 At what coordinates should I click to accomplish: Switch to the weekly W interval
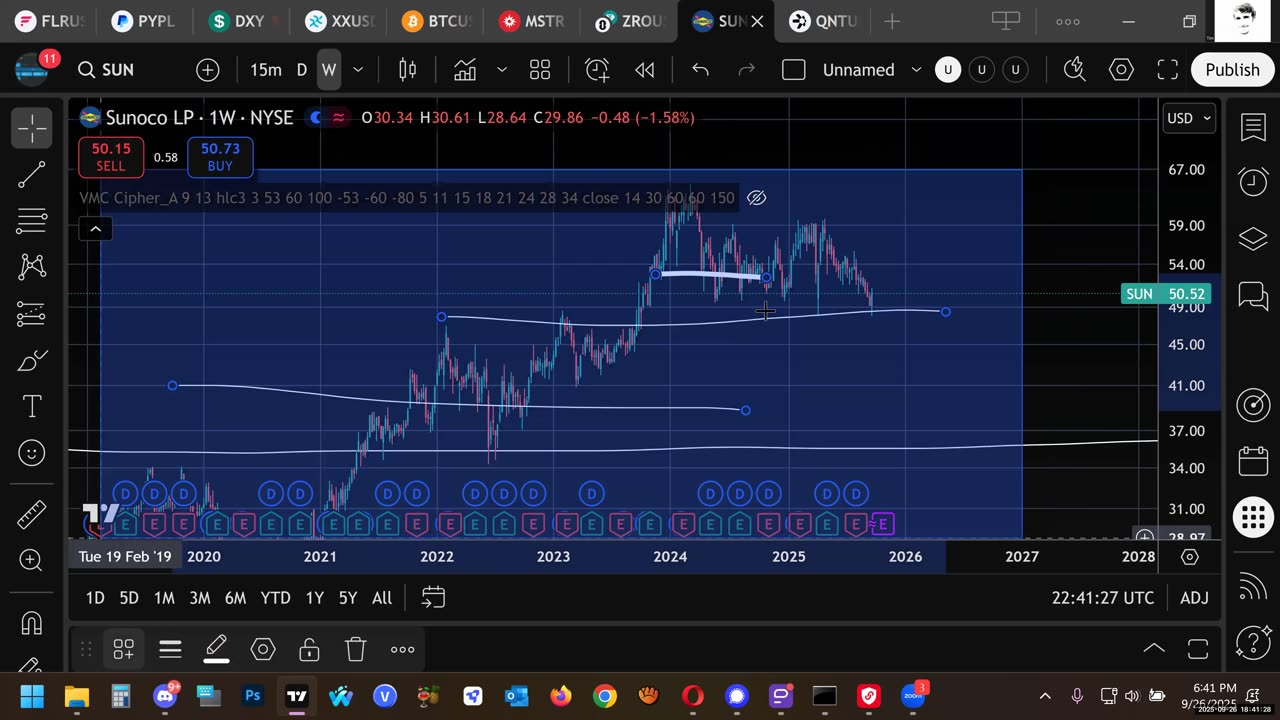[328, 70]
